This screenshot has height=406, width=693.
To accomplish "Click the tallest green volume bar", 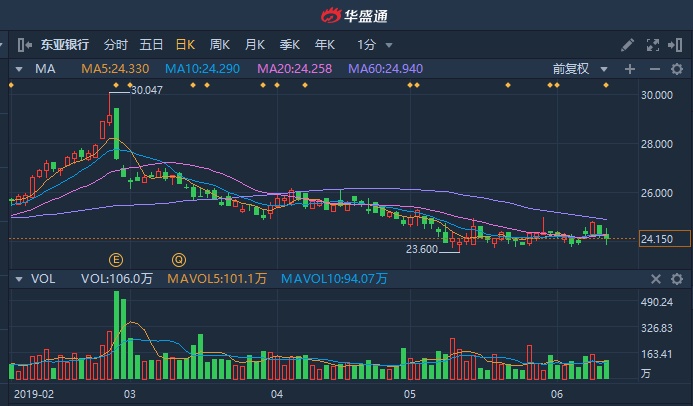I will coord(117,335).
